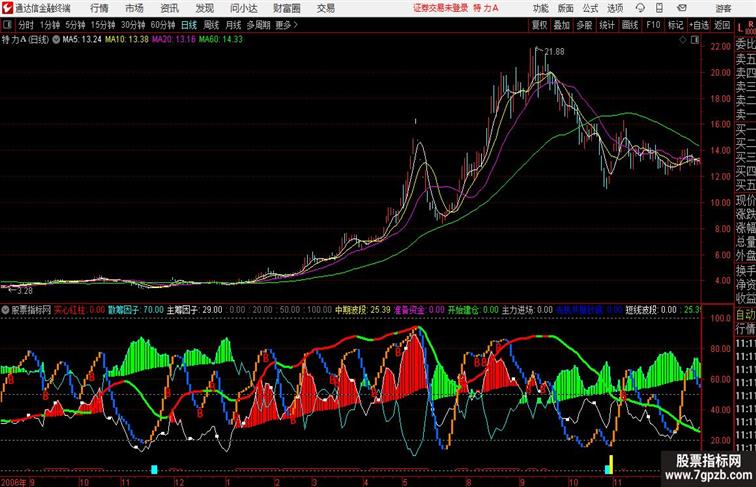
Task: Click the 返回 back button
Action: [722, 25]
